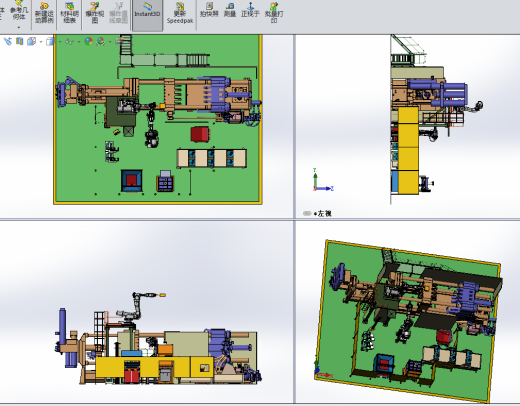Image resolution: width=520 pixels, height=406 pixels.
Task: Click the Batch Print (批量打印) button
Action: (x=274, y=13)
